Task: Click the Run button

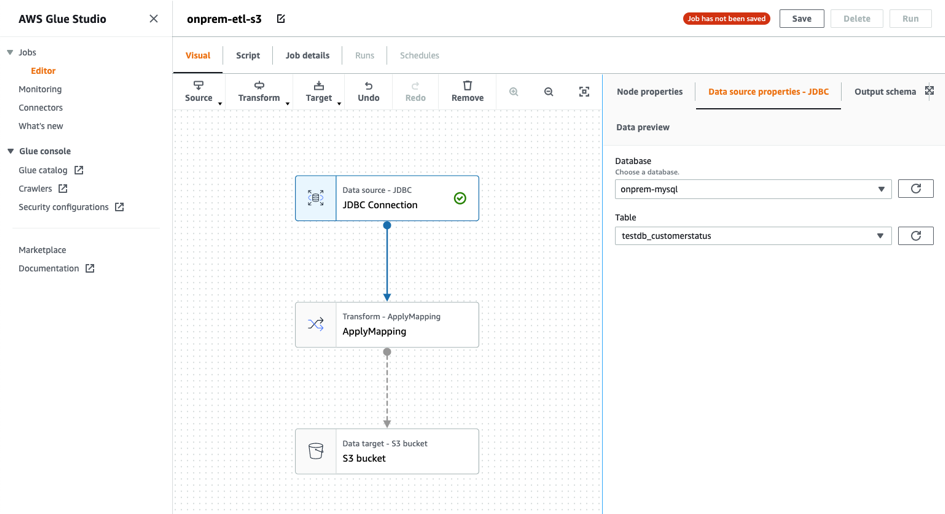Action: pyautogui.click(x=910, y=19)
